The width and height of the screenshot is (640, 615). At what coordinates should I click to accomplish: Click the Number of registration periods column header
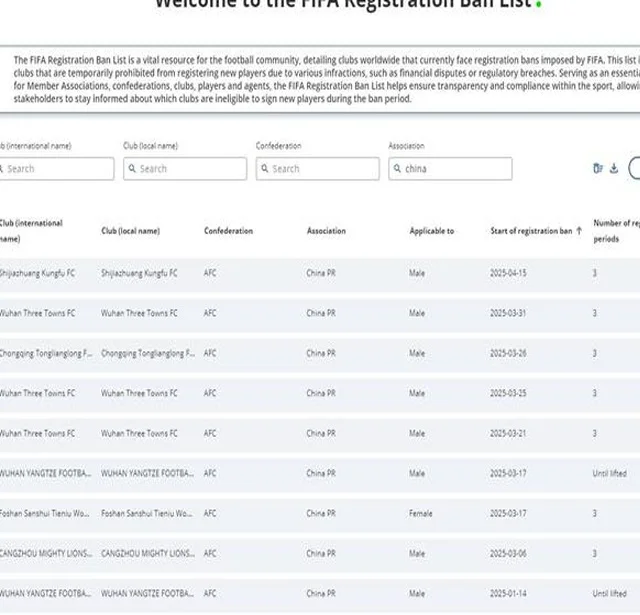[616, 231]
